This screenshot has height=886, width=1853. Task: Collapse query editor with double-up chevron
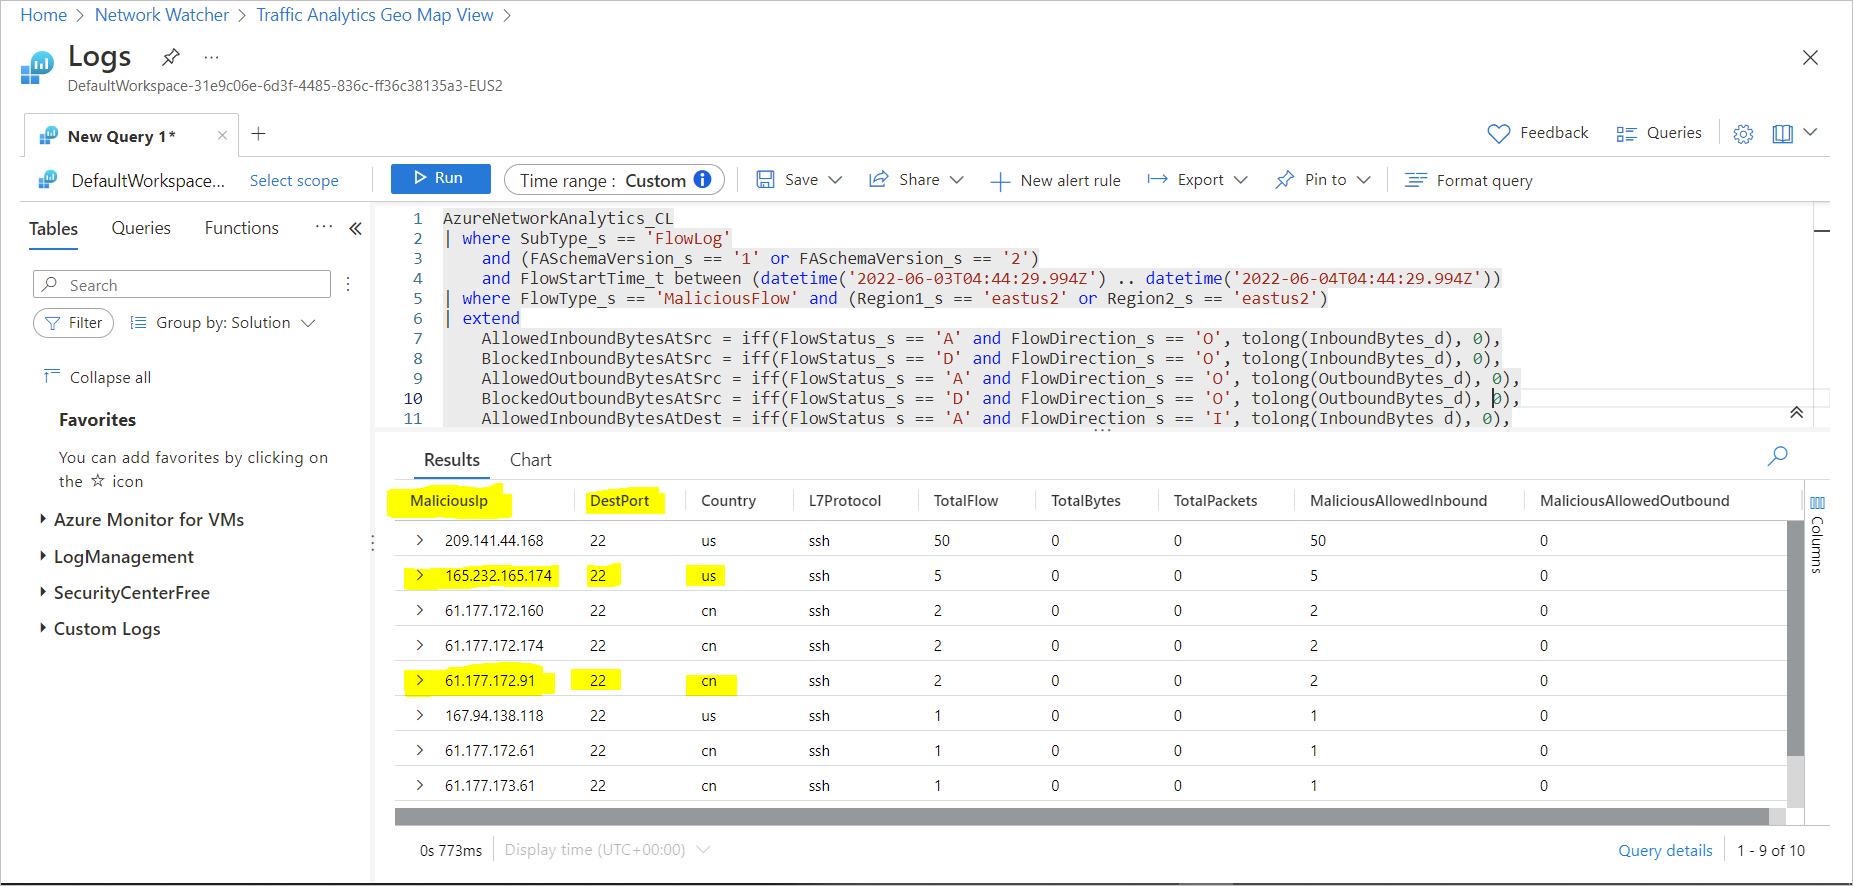coord(1796,412)
